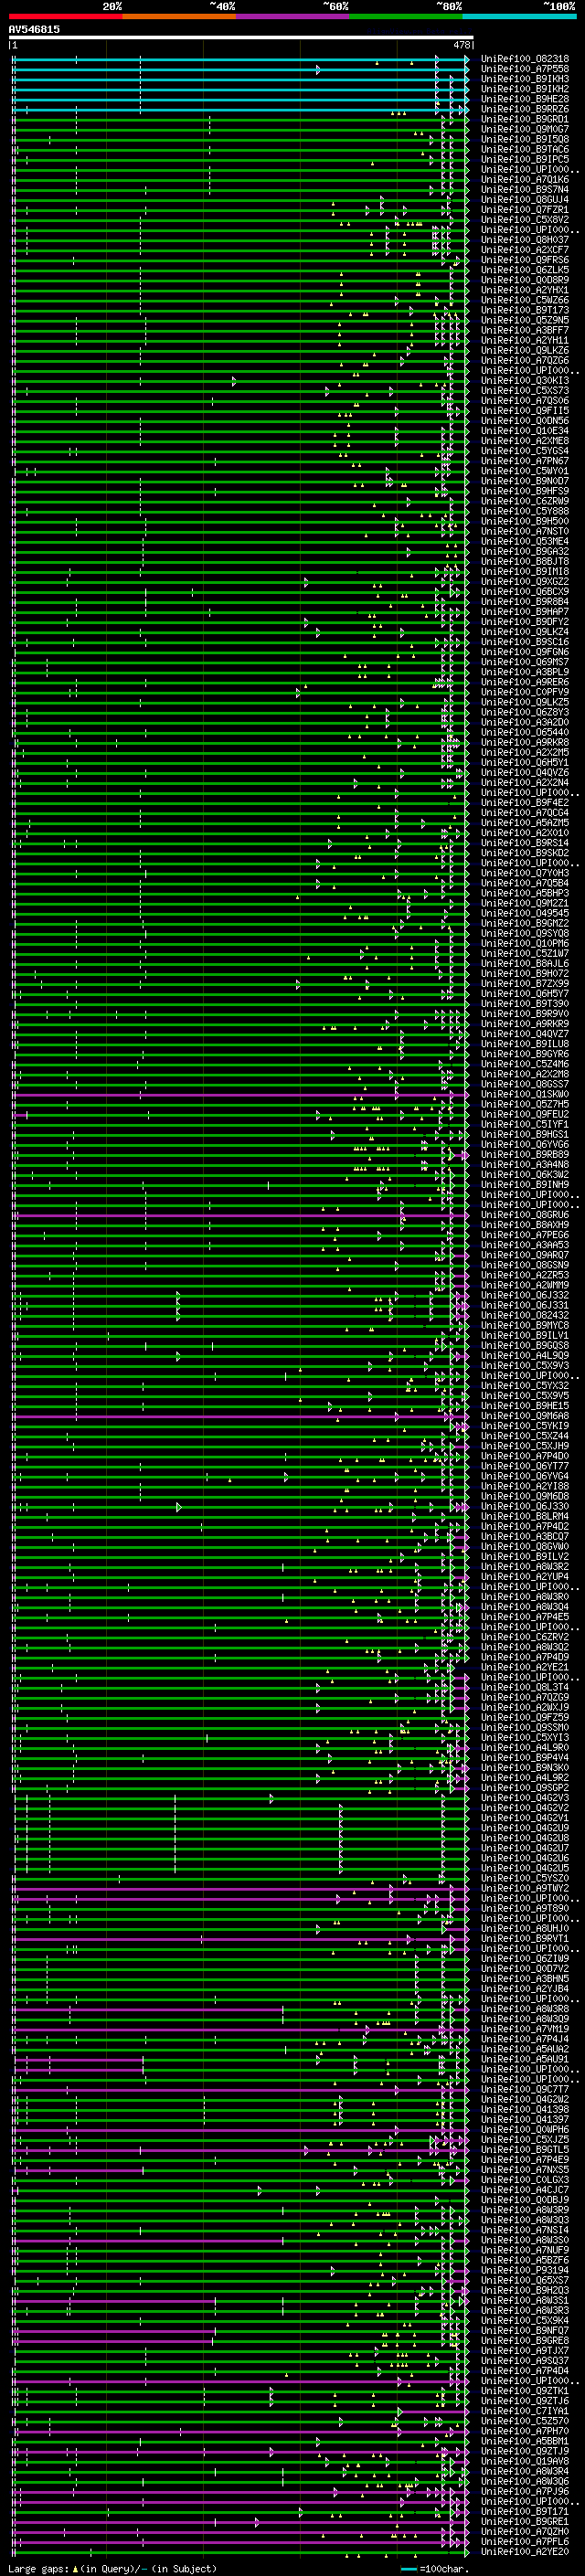This screenshot has height=2576, width=585.
Task: Click hit label UniRef100_Q9FRS6
Action: click(525, 260)
